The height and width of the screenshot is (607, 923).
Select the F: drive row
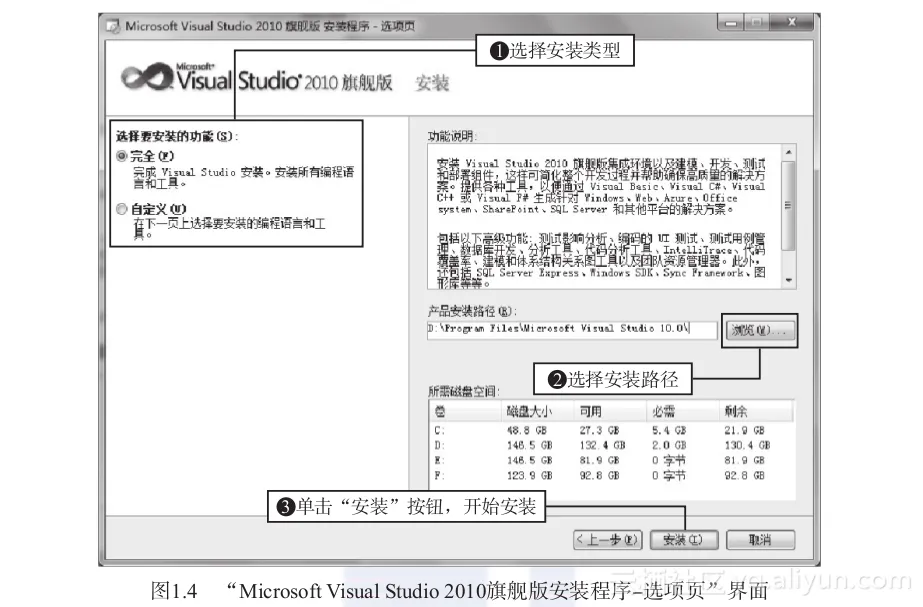point(612,475)
